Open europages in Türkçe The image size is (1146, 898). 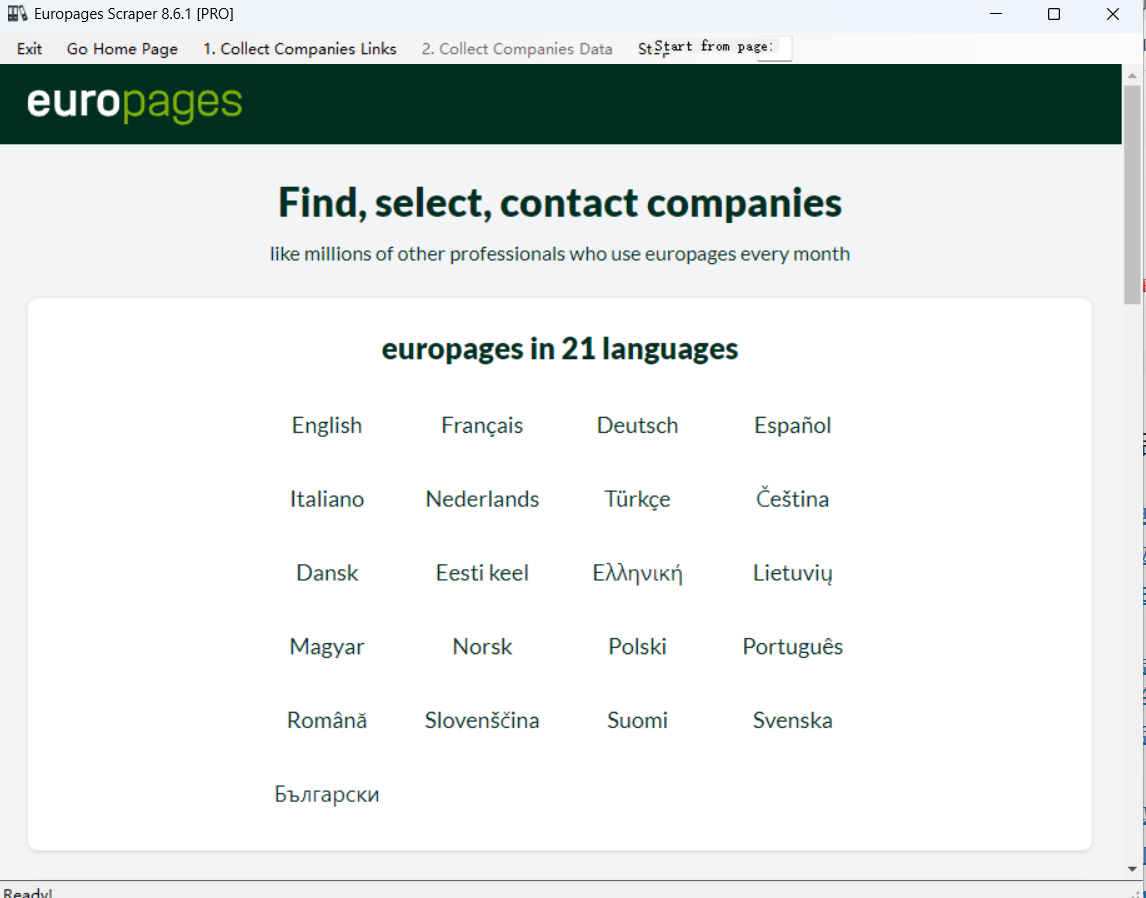pos(637,499)
